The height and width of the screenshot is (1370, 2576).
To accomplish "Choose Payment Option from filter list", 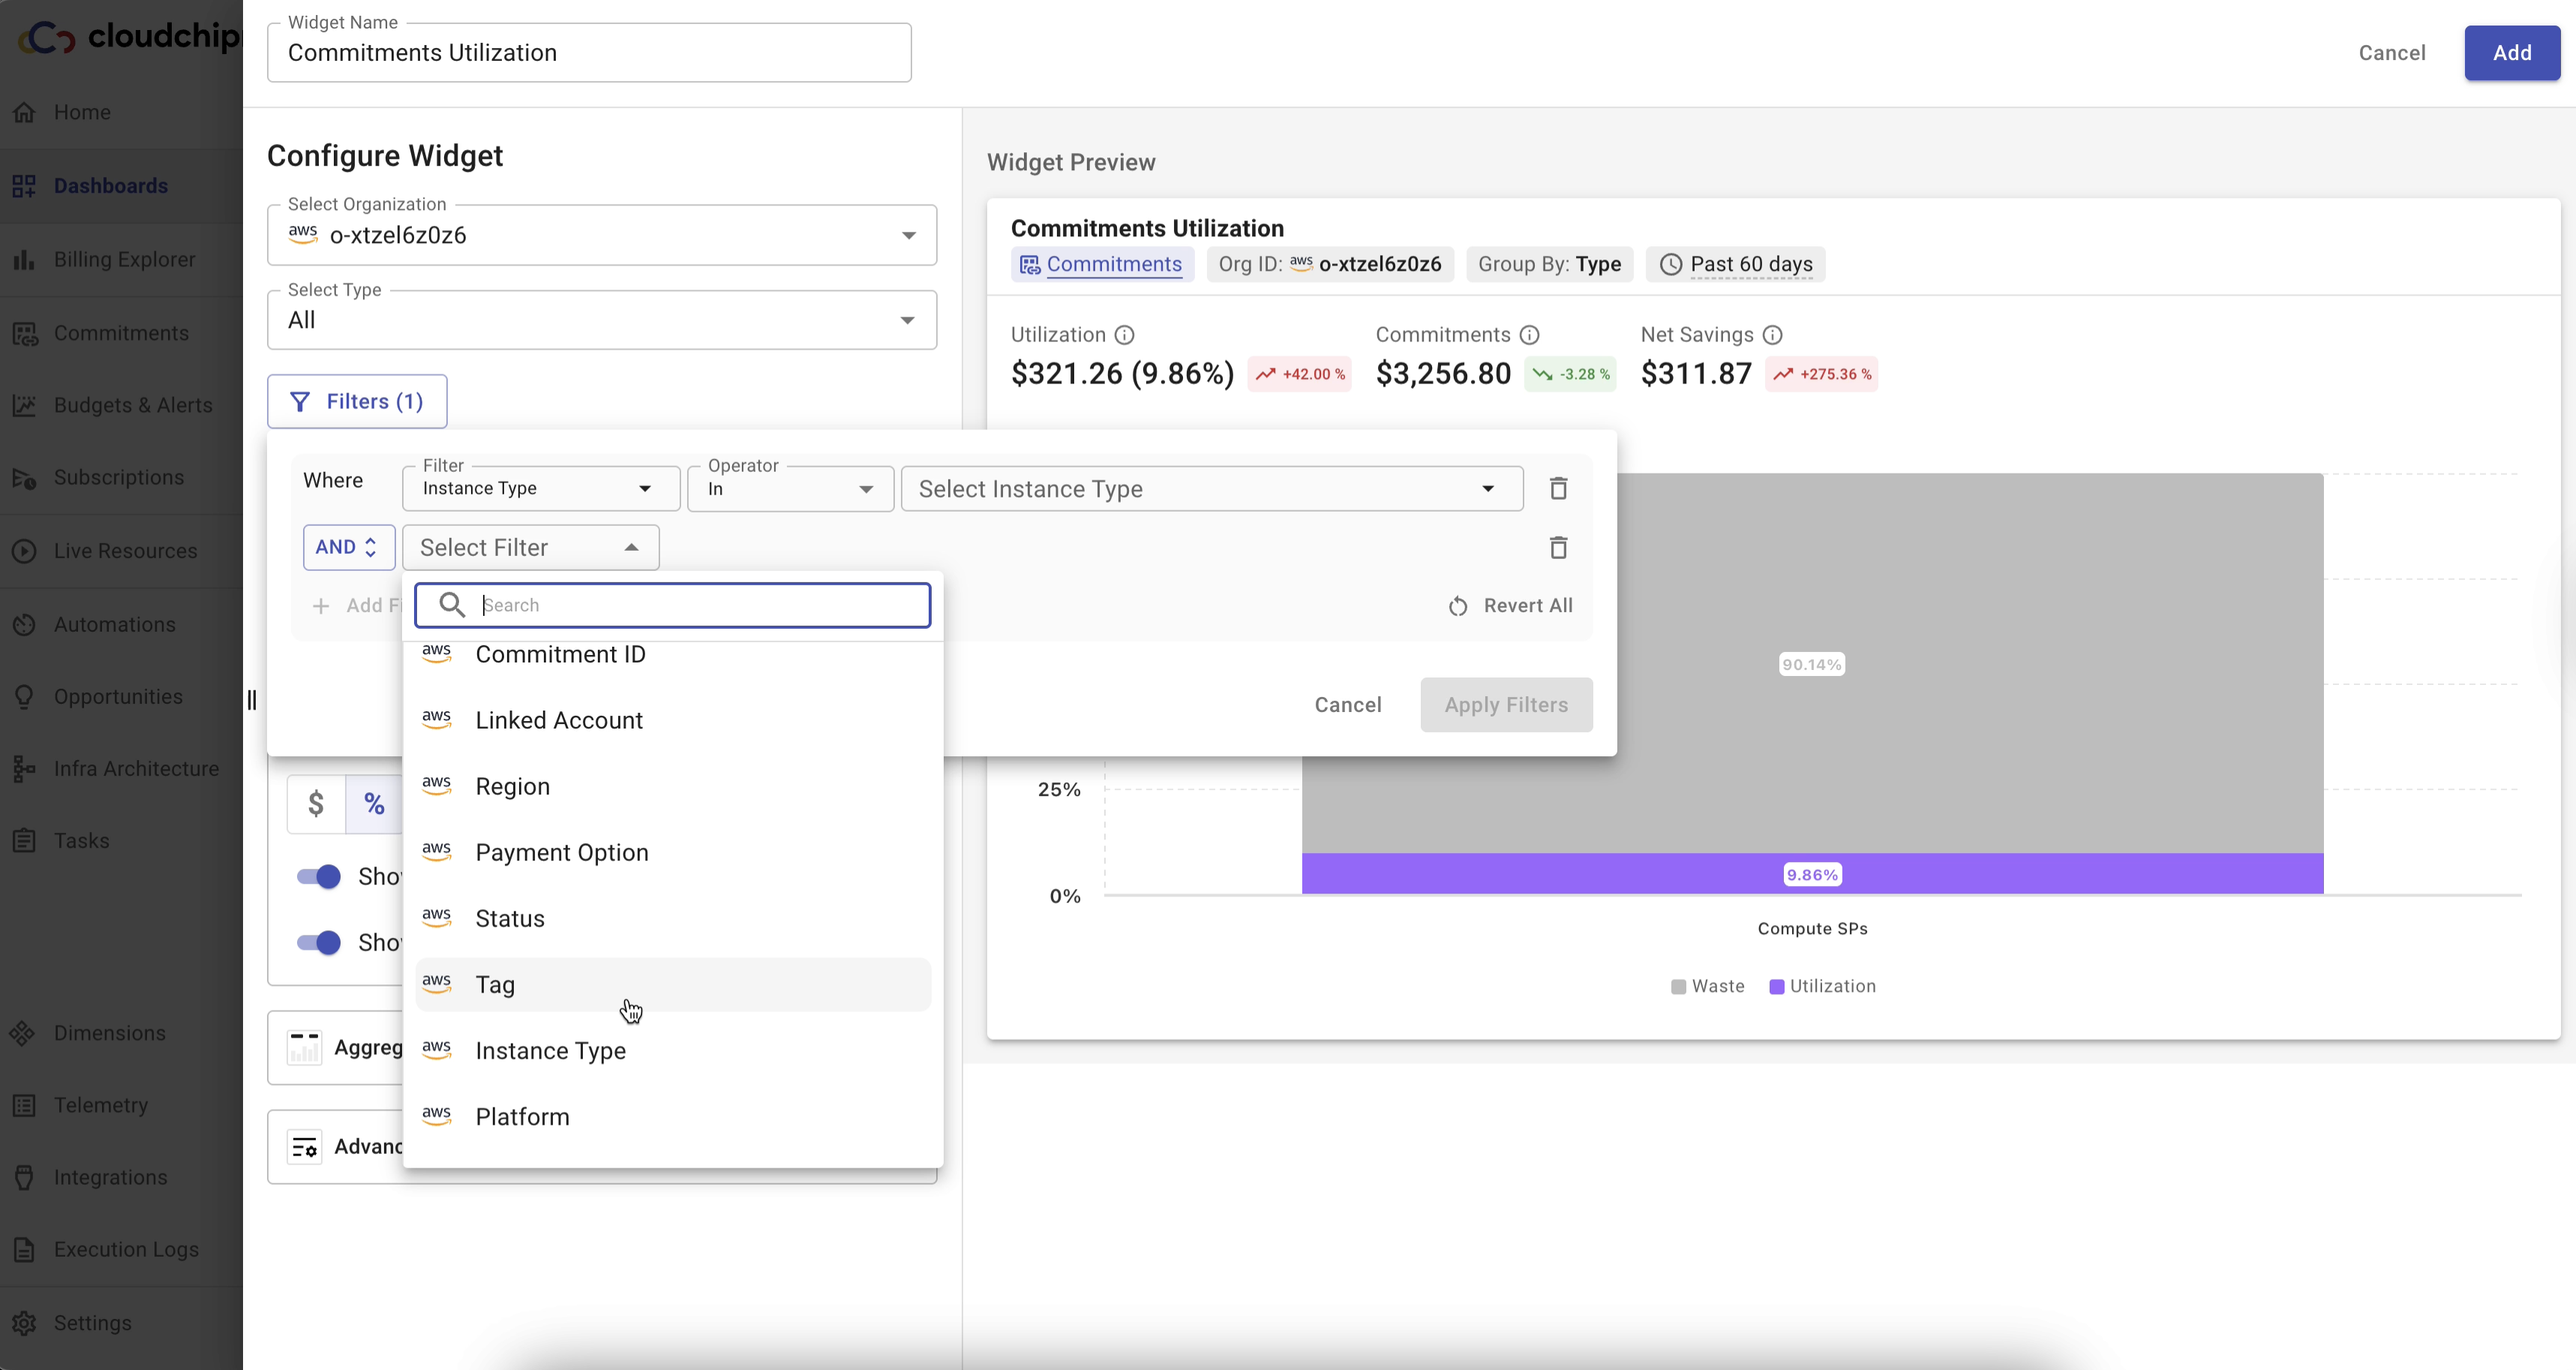I will tap(561, 853).
